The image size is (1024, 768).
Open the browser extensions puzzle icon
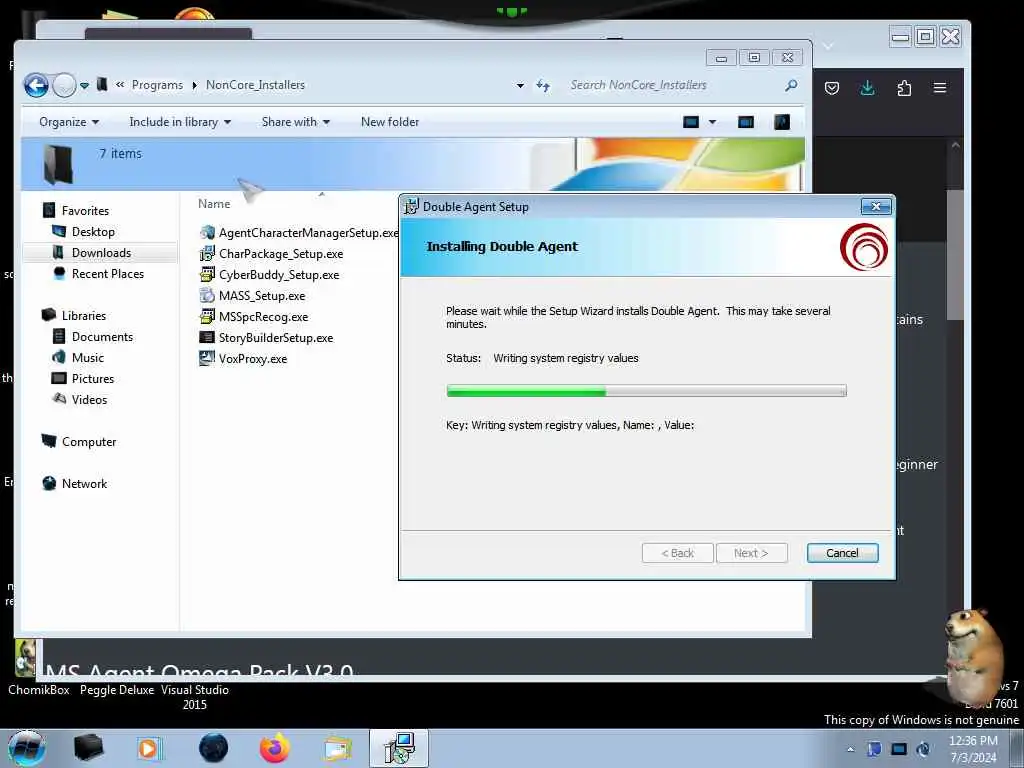(904, 88)
